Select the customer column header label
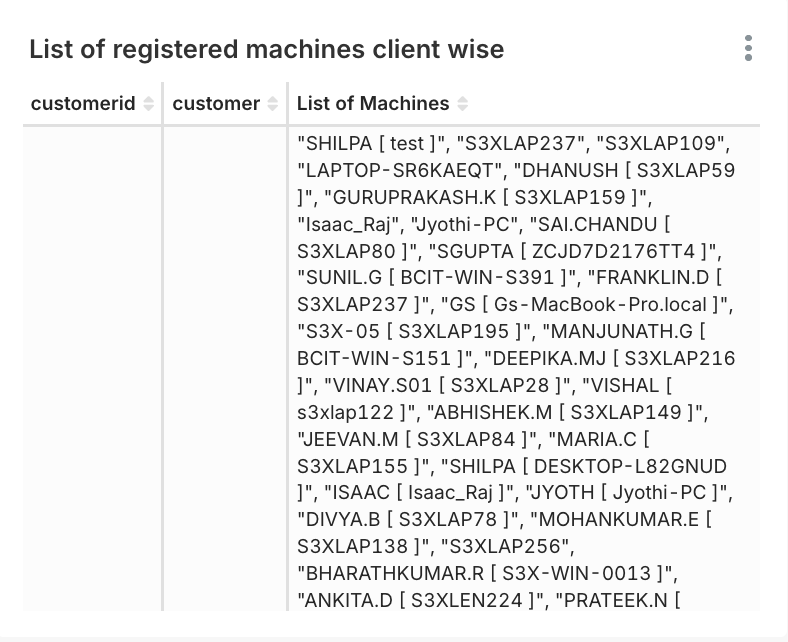The width and height of the screenshot is (788, 642). (216, 104)
